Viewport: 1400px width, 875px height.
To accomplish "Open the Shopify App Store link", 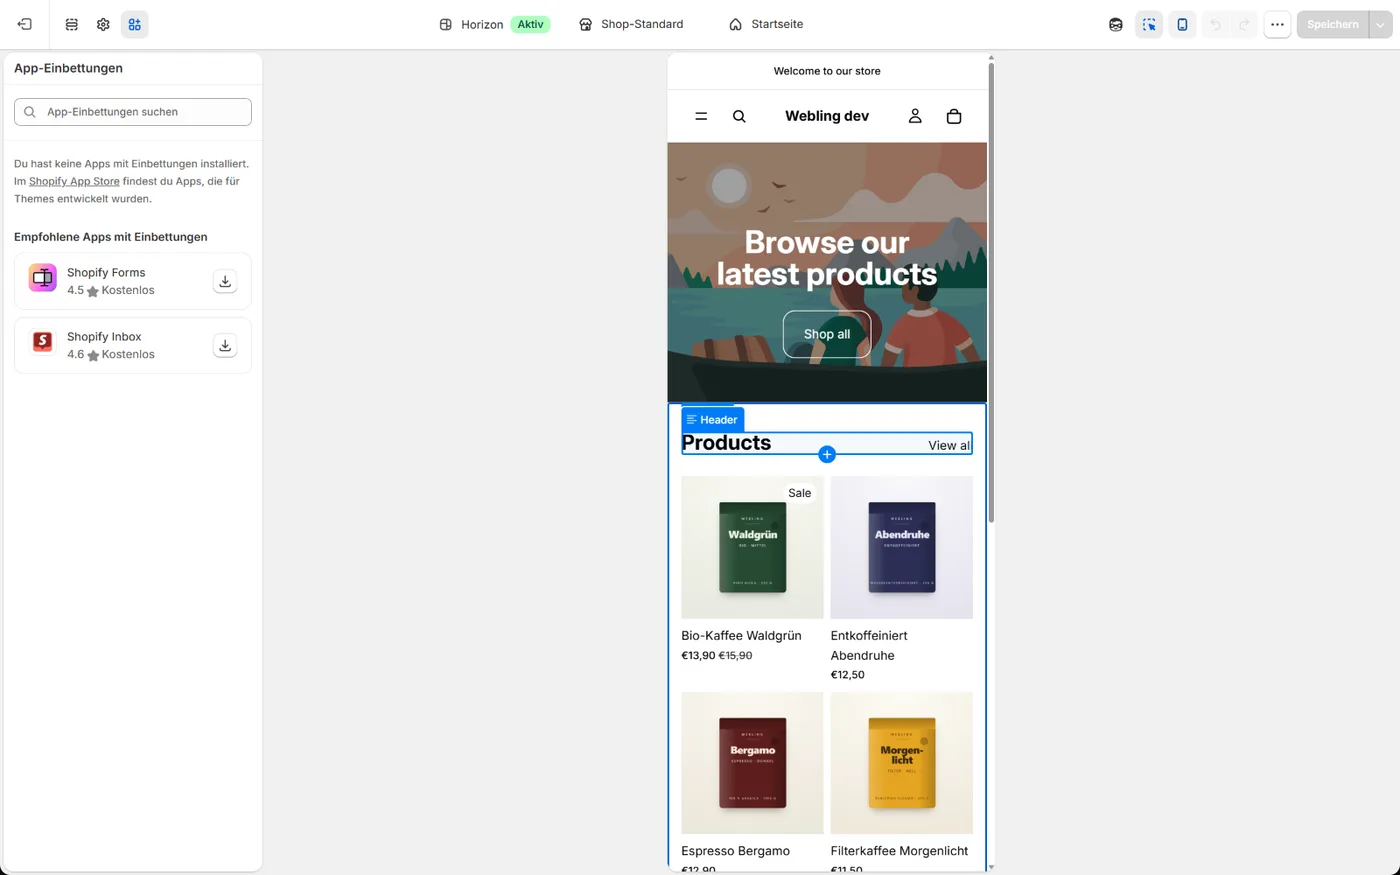I will click(74, 181).
